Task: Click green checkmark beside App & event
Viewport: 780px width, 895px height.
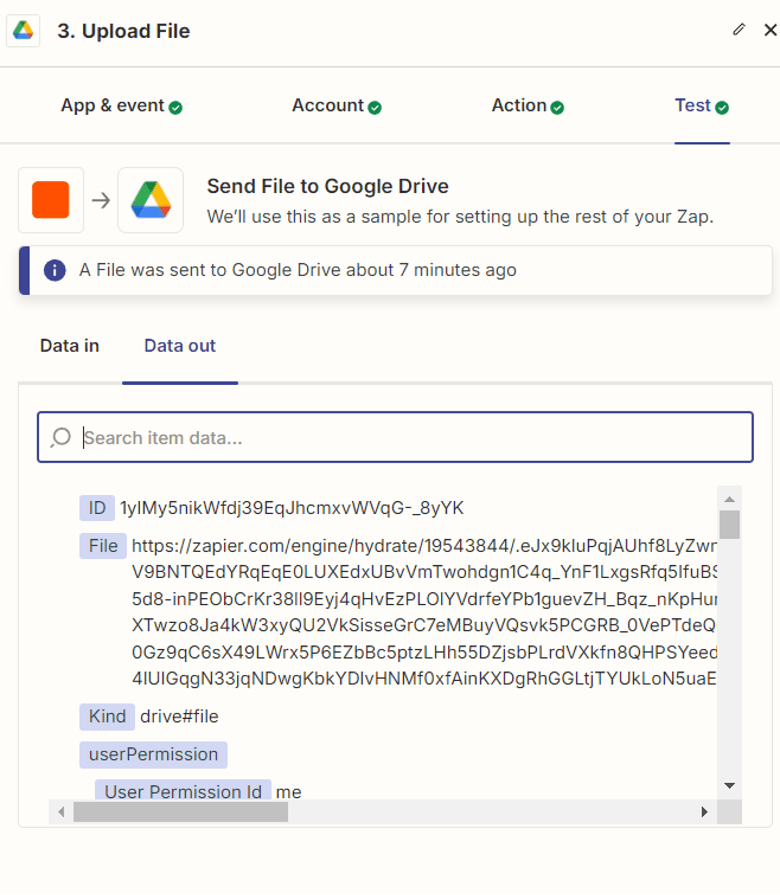Action: (176, 107)
